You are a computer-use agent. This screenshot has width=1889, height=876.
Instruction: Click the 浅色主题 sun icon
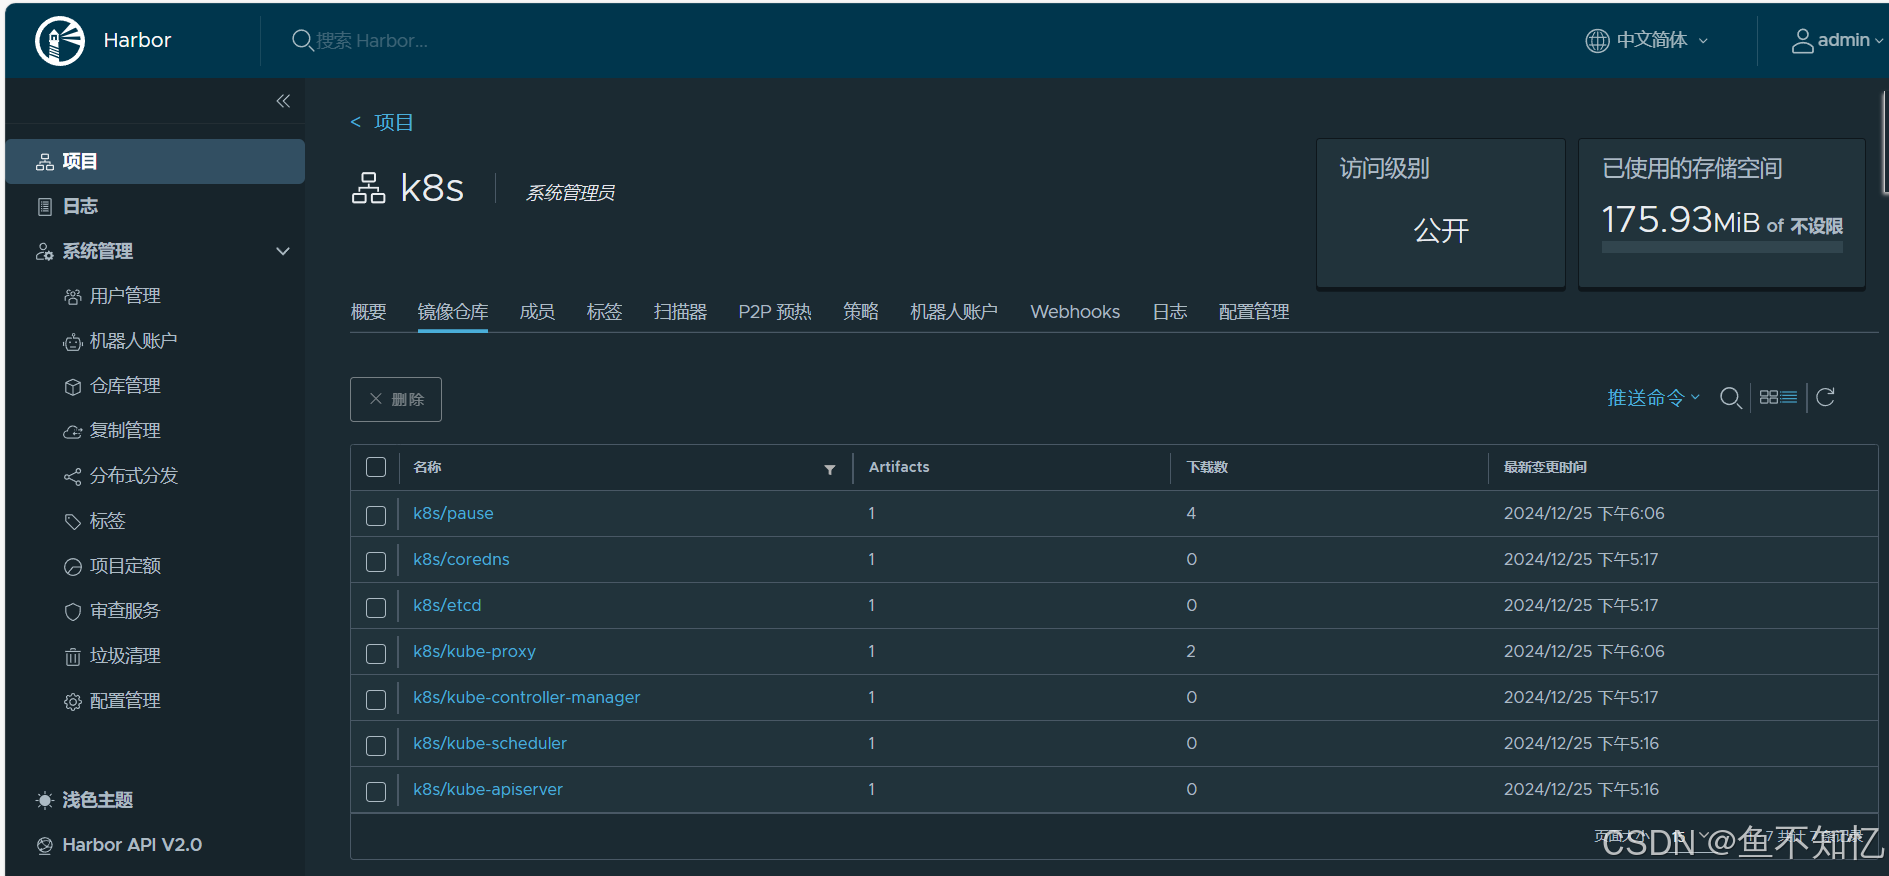tap(45, 800)
